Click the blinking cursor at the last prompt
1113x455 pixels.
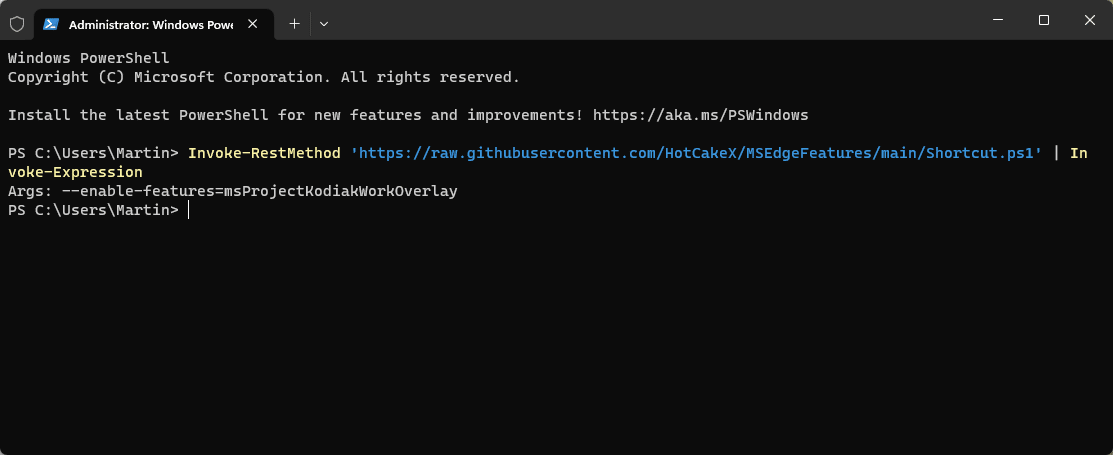(x=187, y=210)
